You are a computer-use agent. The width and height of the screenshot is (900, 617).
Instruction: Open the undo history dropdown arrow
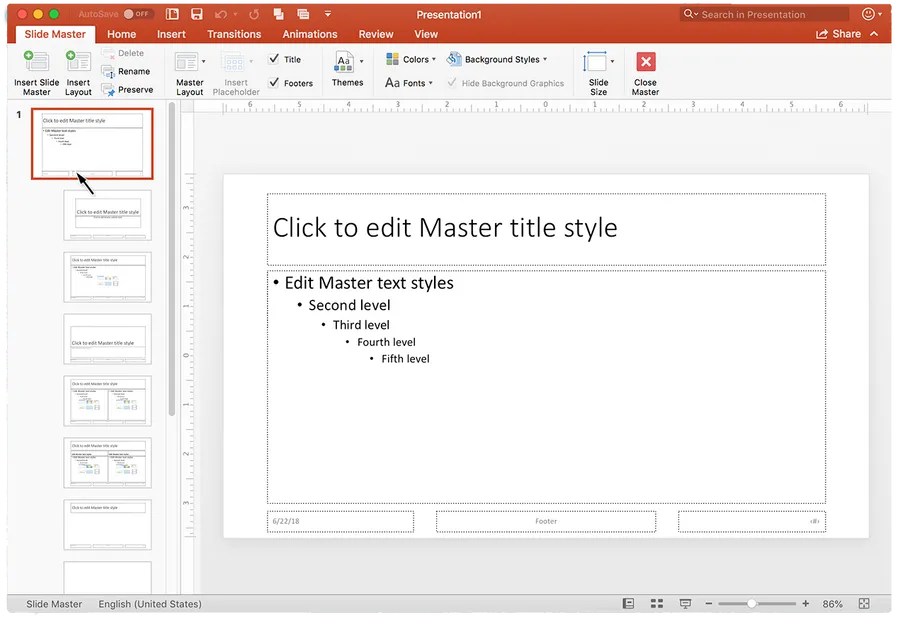point(235,14)
